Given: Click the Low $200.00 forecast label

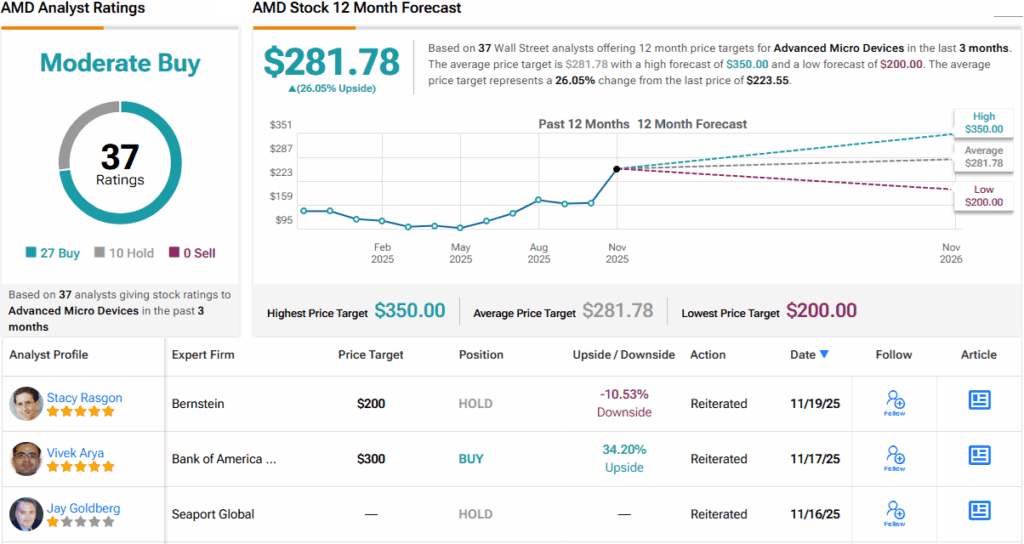Looking at the screenshot, I should tap(984, 196).
